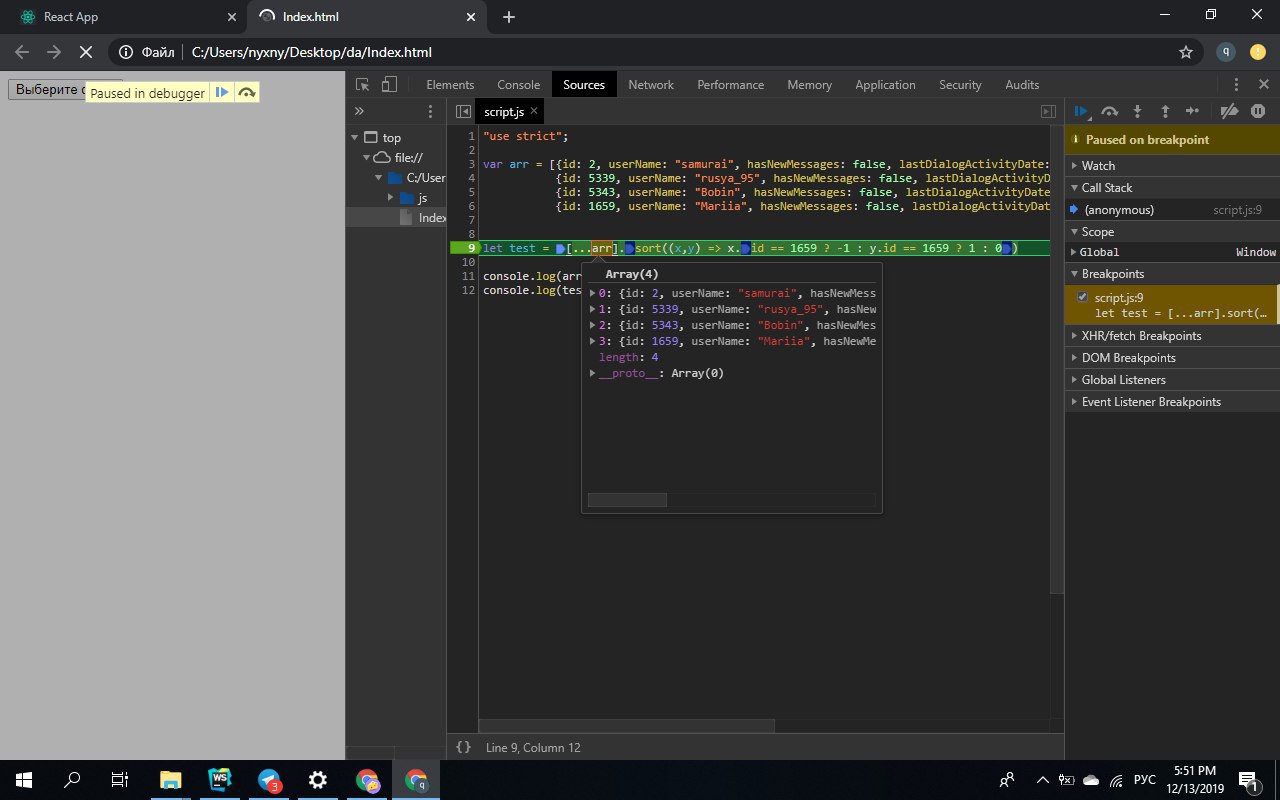Click the Step out of current function icon
This screenshot has height=800, width=1280.
1165,112
